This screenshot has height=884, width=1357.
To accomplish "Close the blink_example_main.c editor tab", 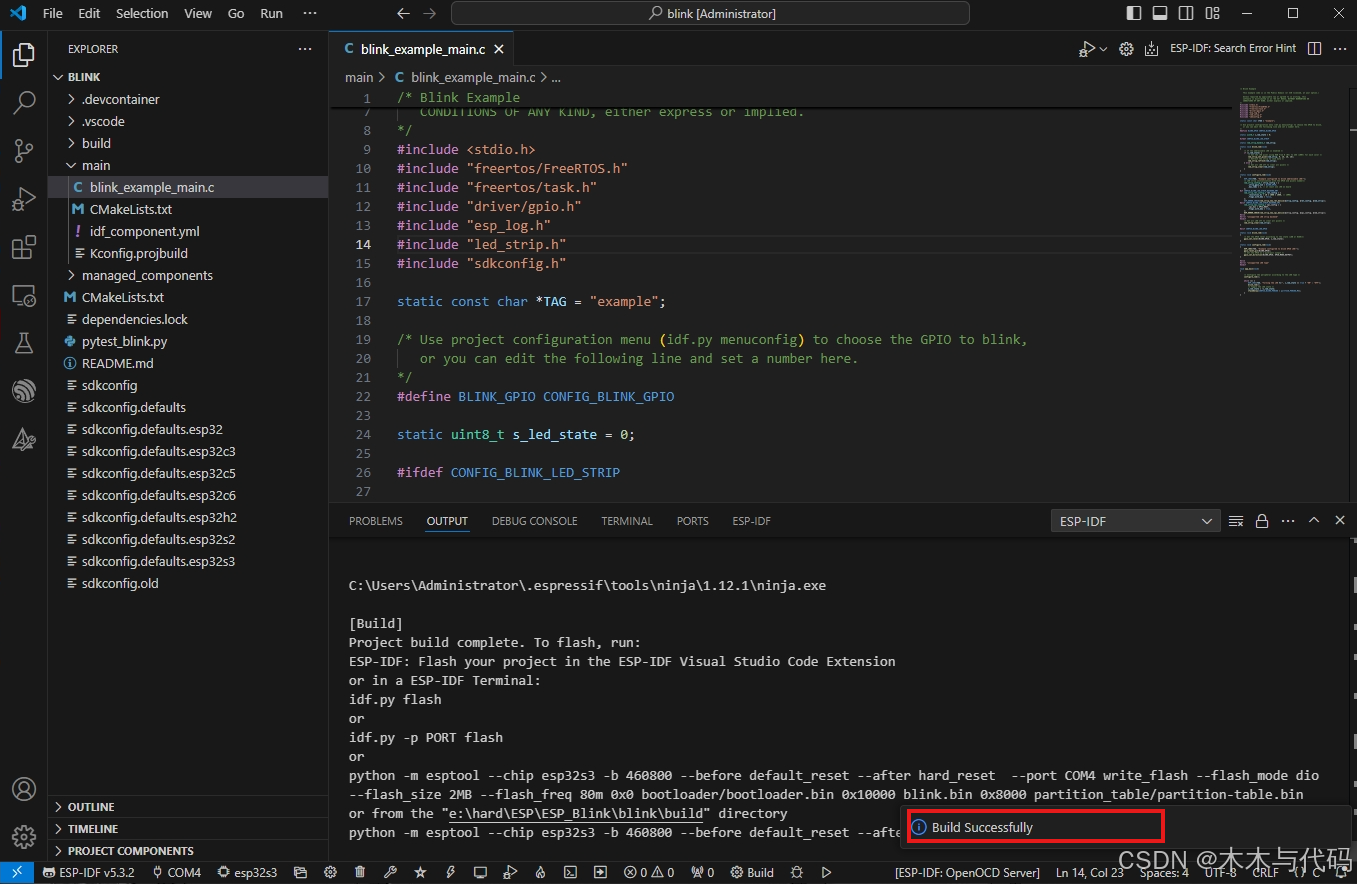I will pos(499,48).
